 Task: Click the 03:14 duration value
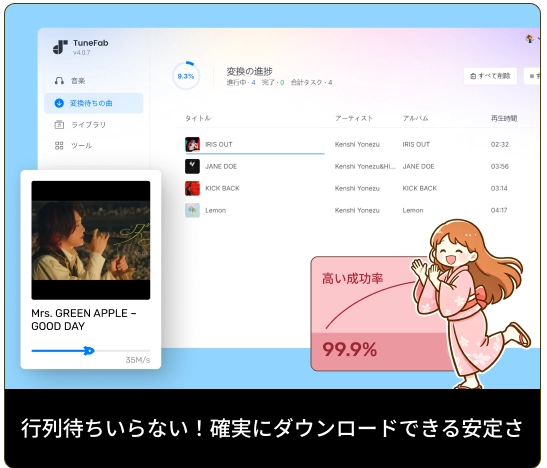point(499,188)
